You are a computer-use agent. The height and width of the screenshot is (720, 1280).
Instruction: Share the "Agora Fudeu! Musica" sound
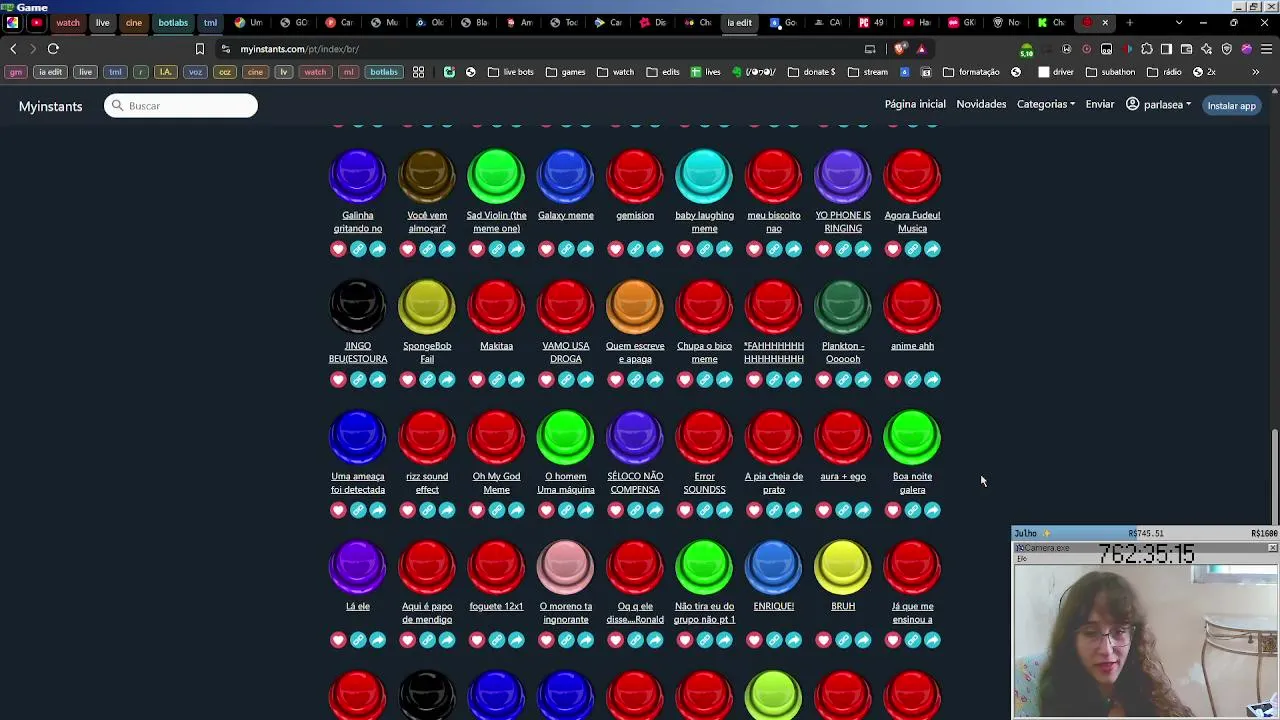[932, 249]
